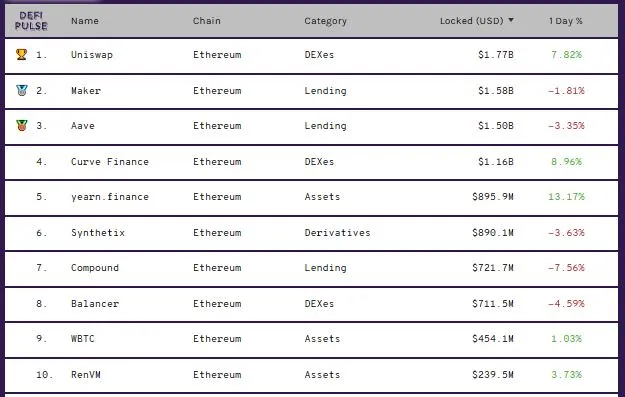Click the silver medal icon beside Maker
The width and height of the screenshot is (625, 397).
point(22,90)
